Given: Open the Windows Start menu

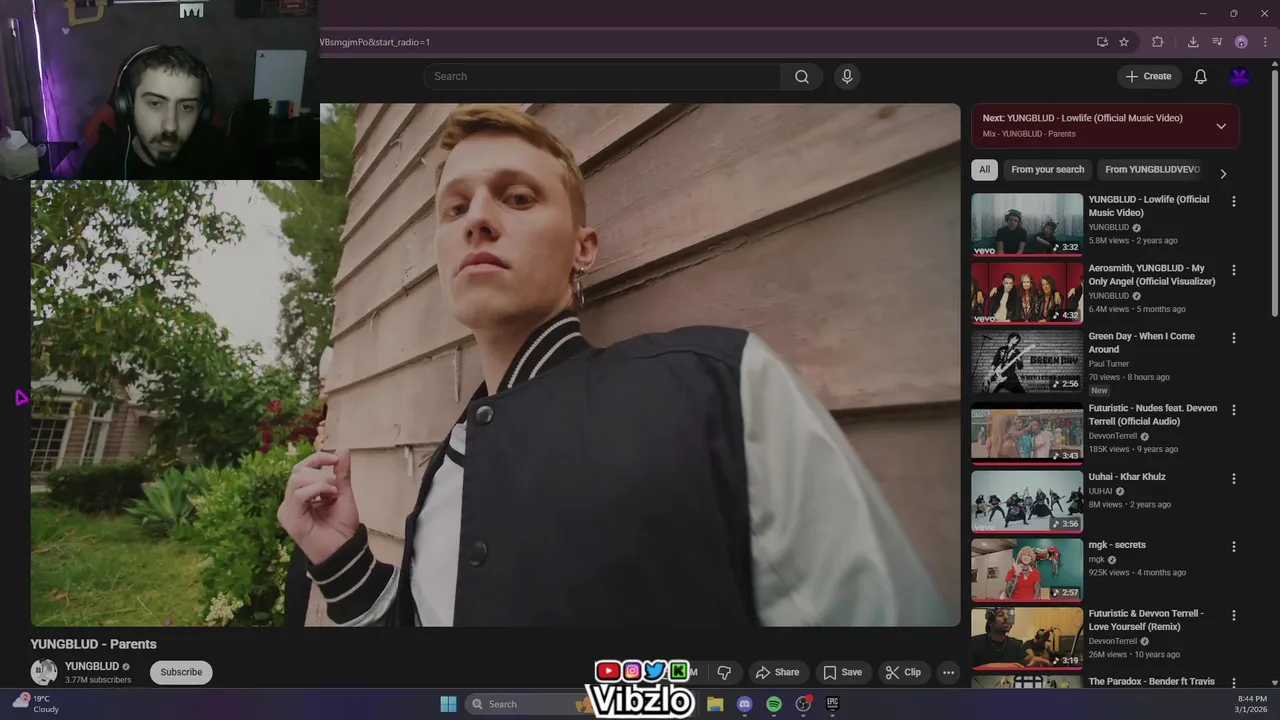Looking at the screenshot, I should click(x=448, y=704).
